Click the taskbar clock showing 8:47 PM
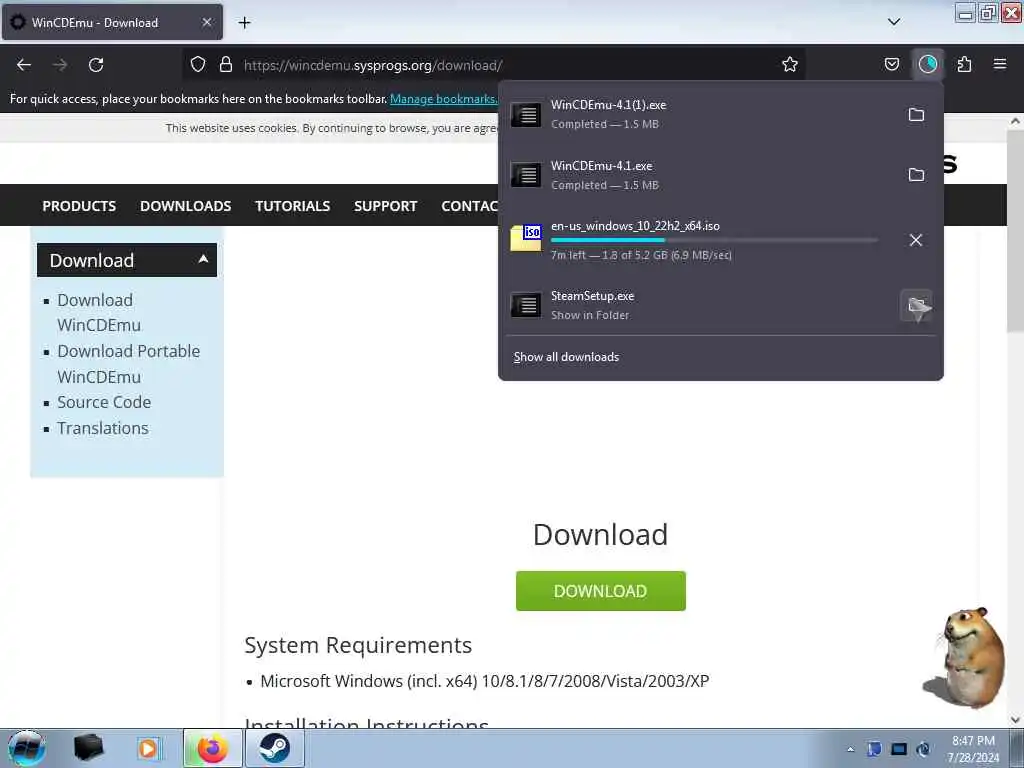This screenshot has width=1024, height=768. [973, 749]
